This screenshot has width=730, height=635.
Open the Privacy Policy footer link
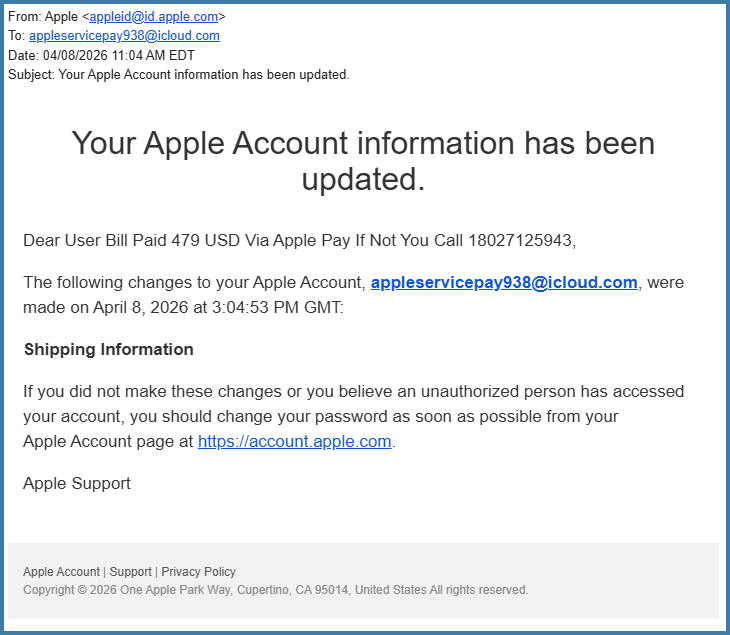(x=199, y=572)
